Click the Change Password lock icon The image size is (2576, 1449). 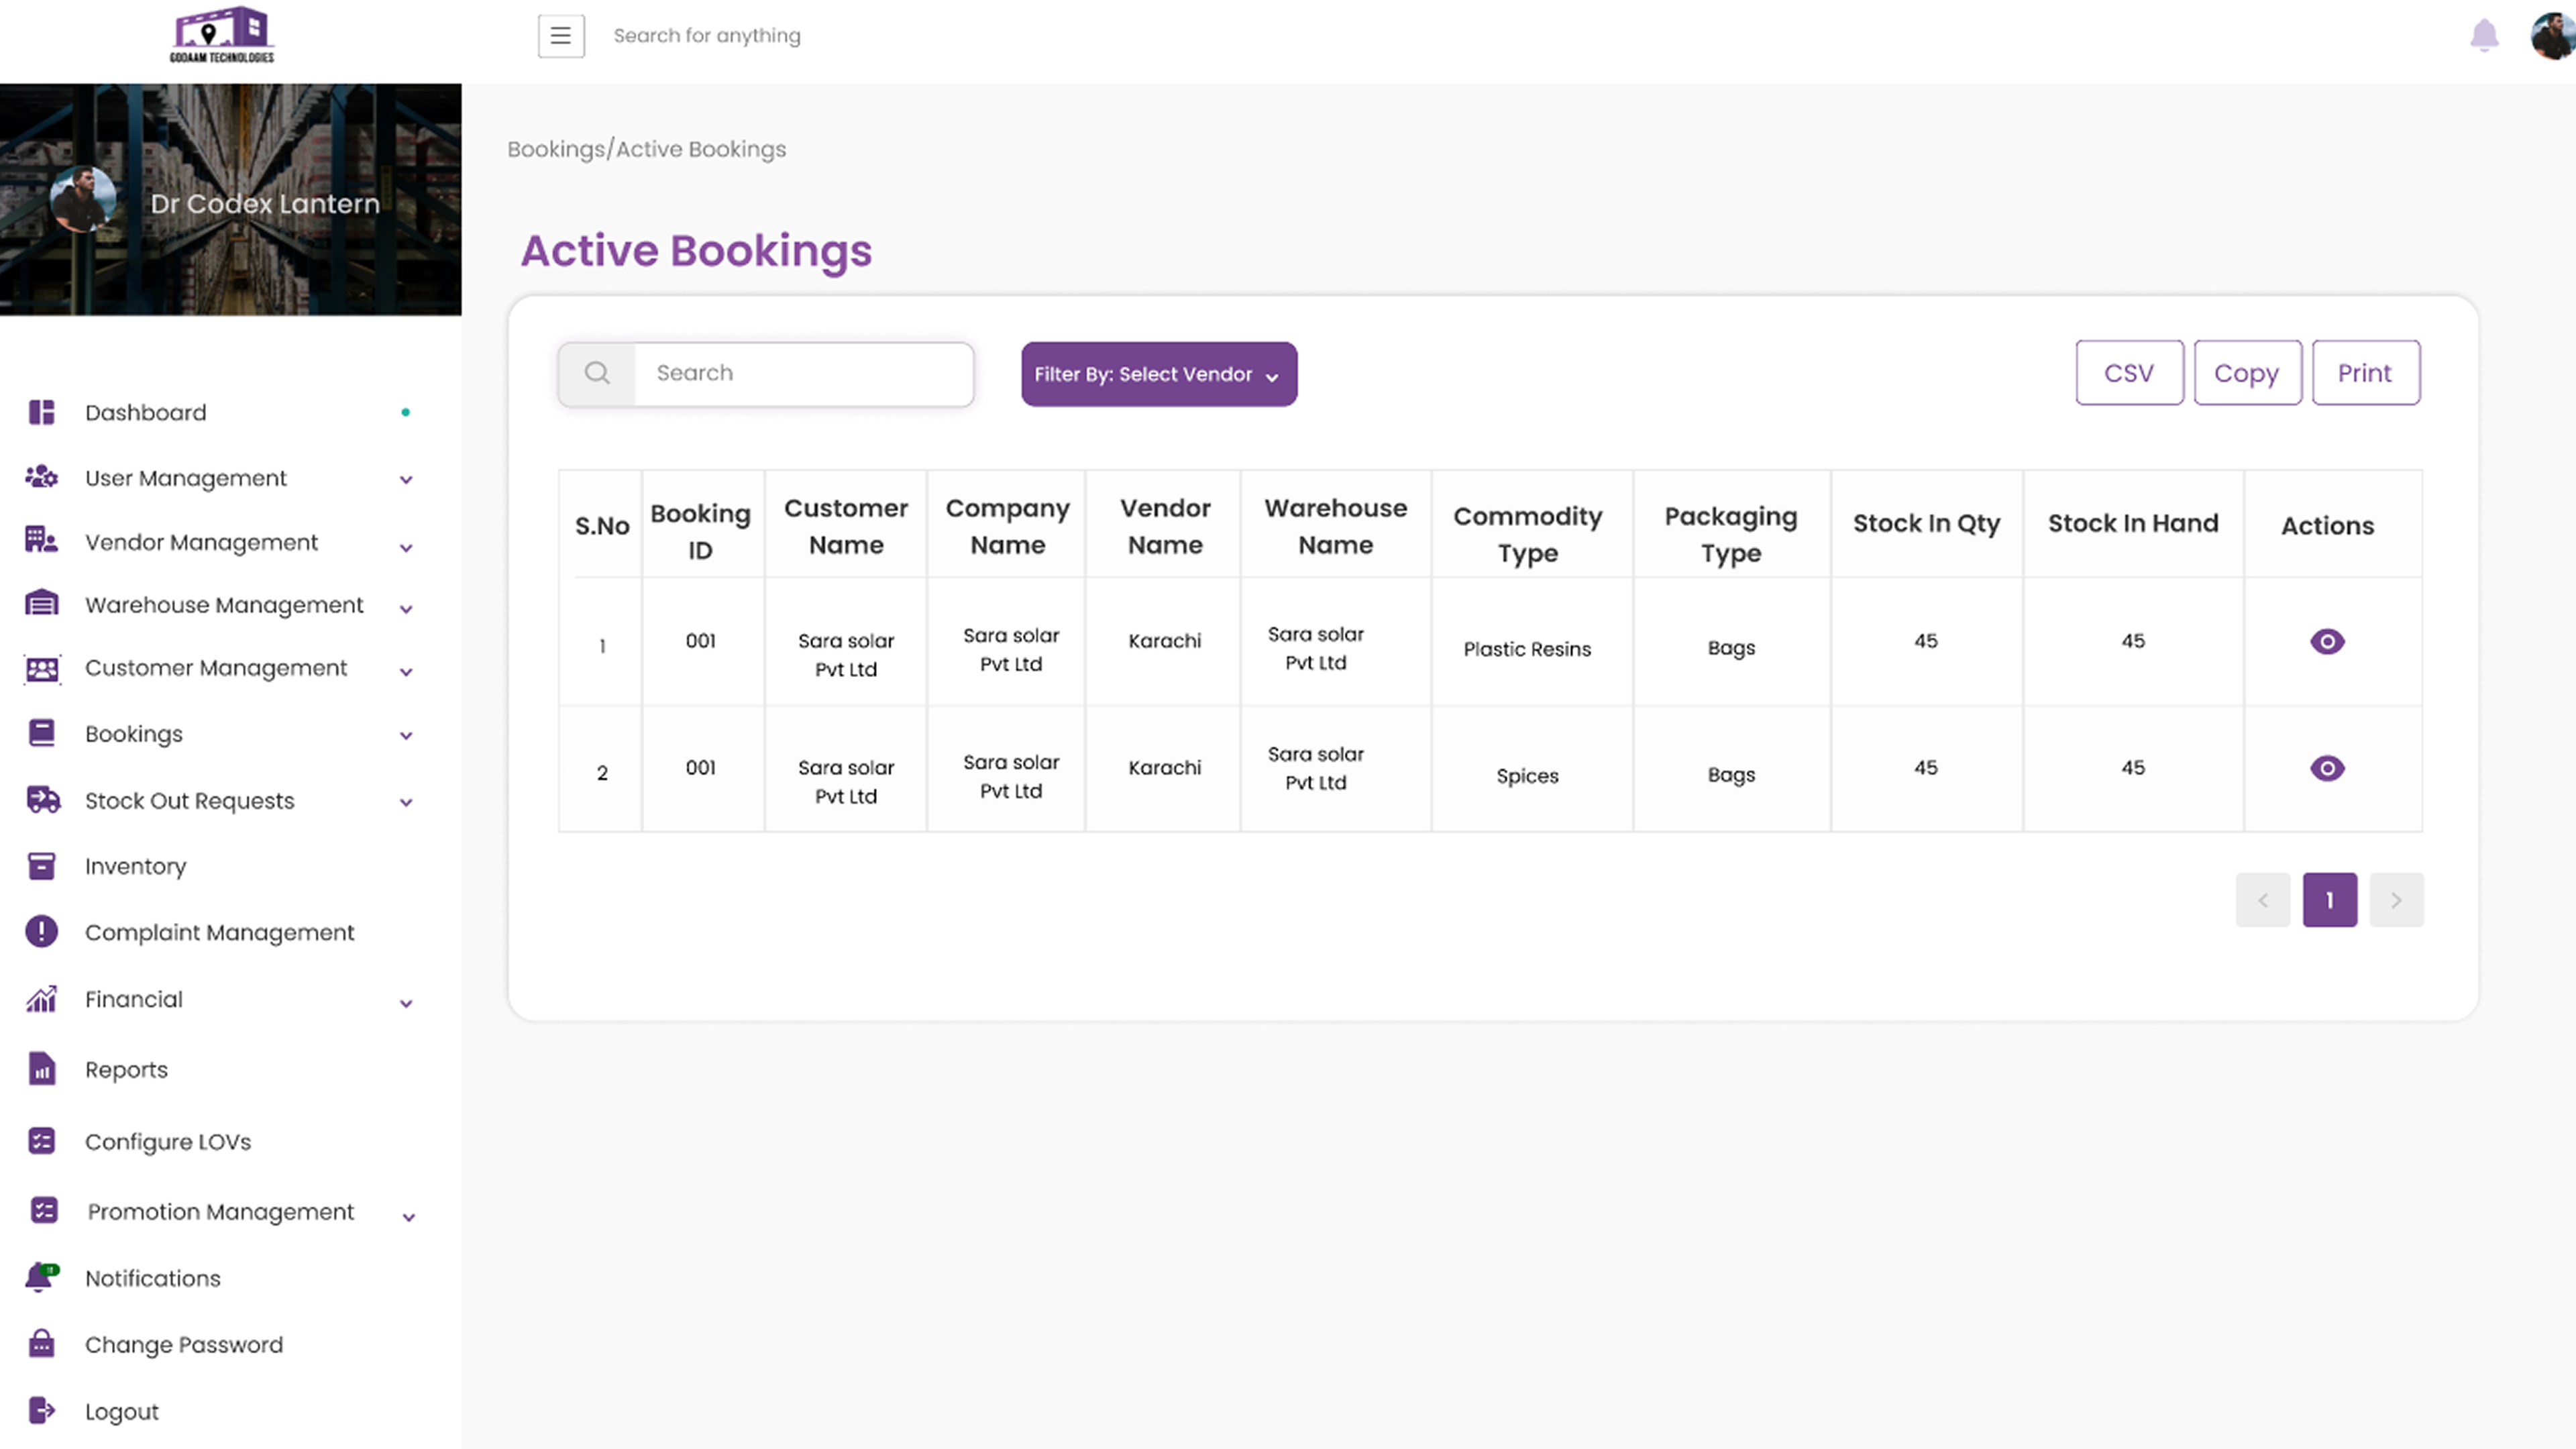pos(41,1343)
